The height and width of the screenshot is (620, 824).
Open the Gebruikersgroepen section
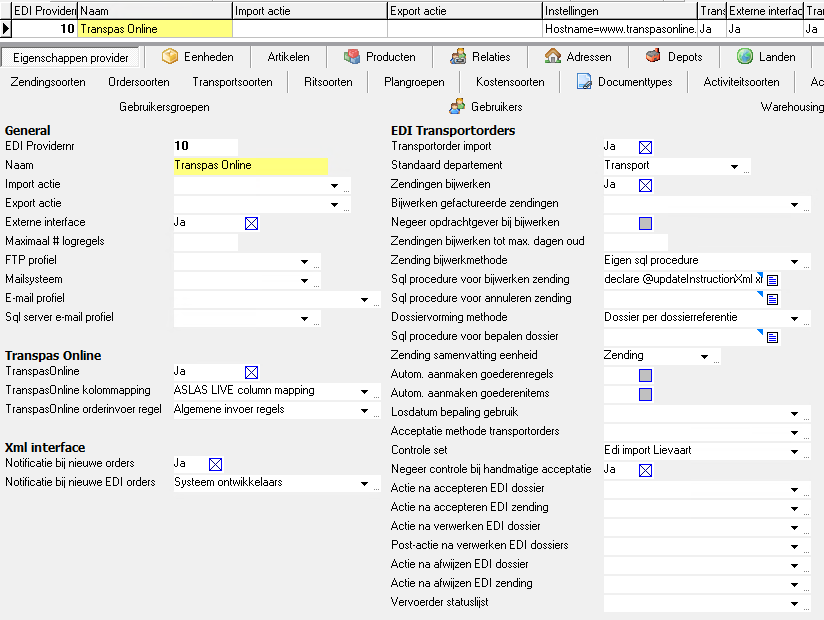pos(164,106)
